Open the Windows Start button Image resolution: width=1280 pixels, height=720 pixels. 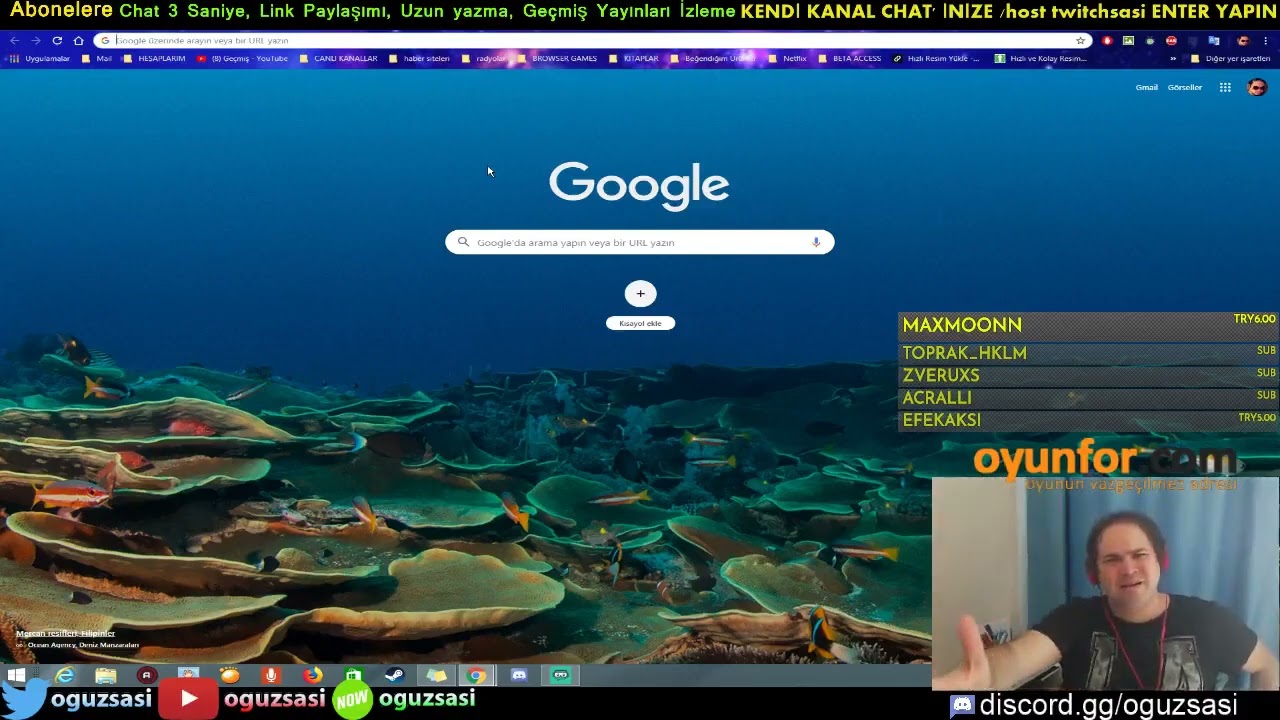pos(16,675)
